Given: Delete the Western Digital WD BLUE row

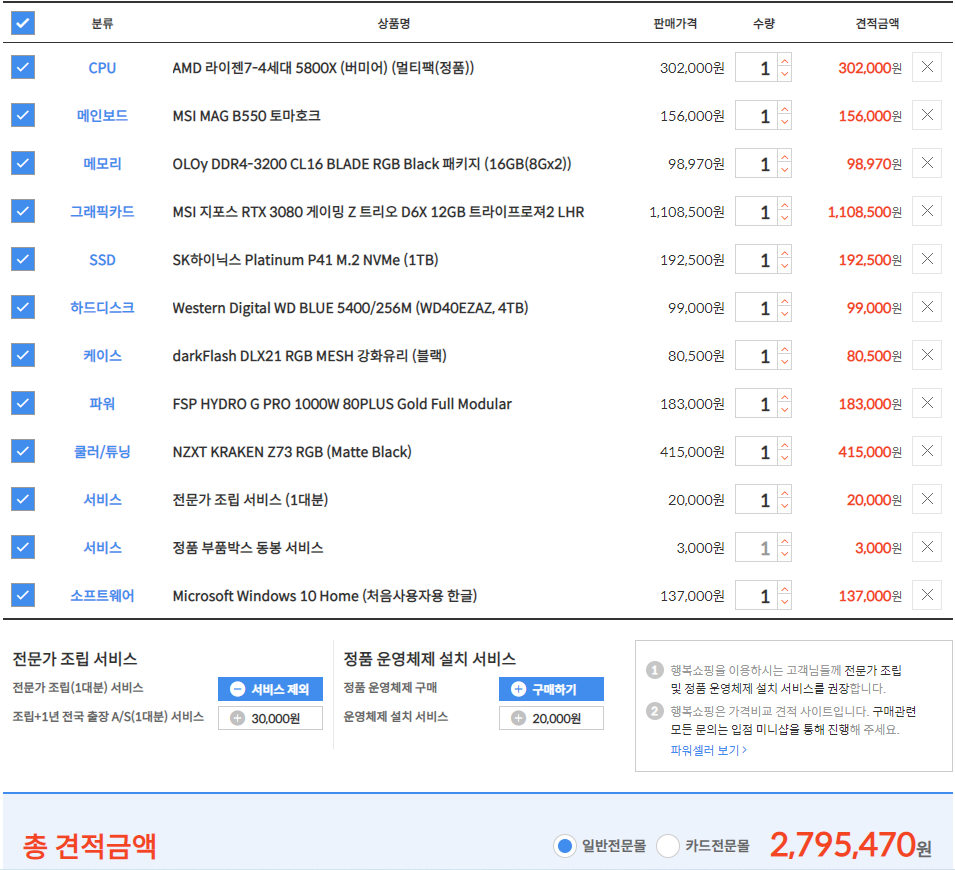Looking at the screenshot, I should pos(926,307).
